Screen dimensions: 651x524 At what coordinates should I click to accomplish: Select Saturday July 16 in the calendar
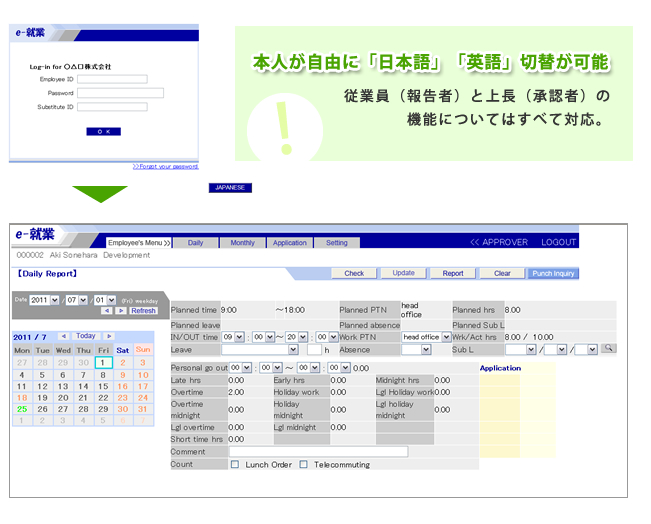point(122,386)
